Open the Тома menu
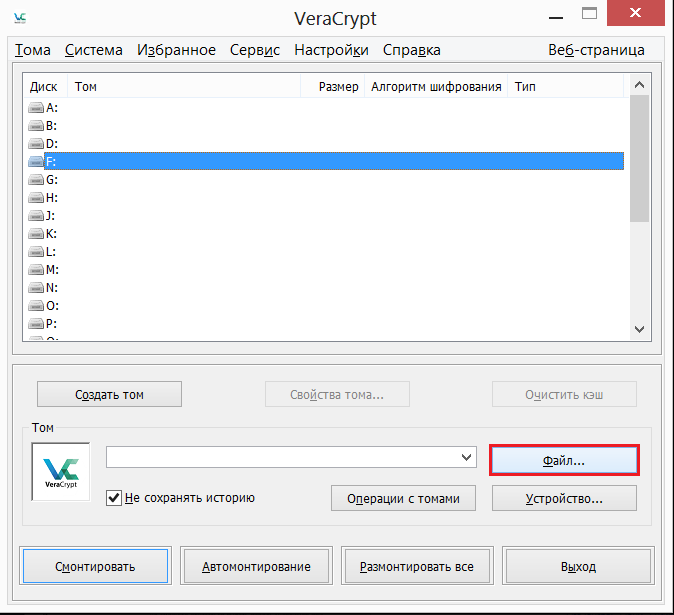The image size is (674, 615). (33, 50)
